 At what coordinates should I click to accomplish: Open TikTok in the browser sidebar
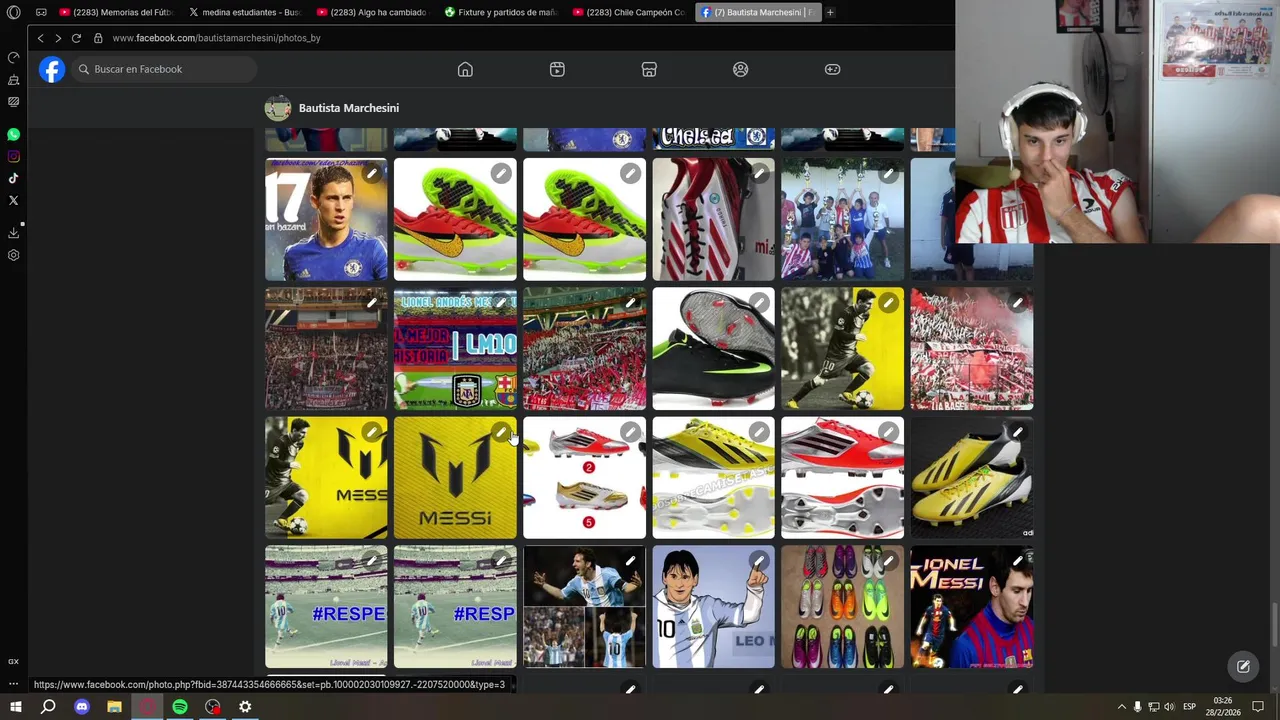tap(14, 178)
